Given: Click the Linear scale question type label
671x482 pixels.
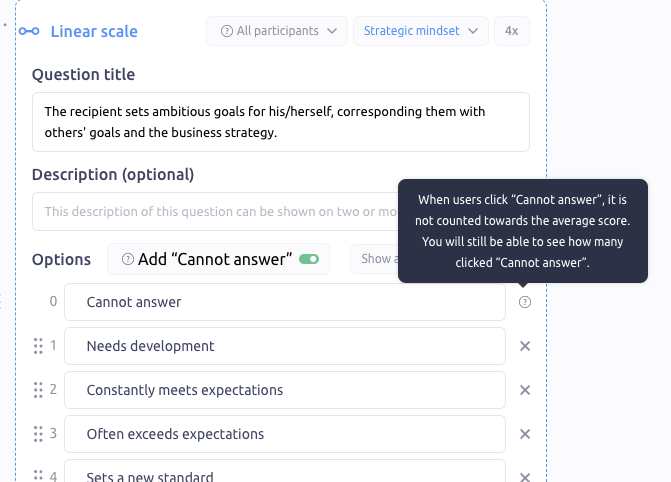Looking at the screenshot, I should 94,31.
